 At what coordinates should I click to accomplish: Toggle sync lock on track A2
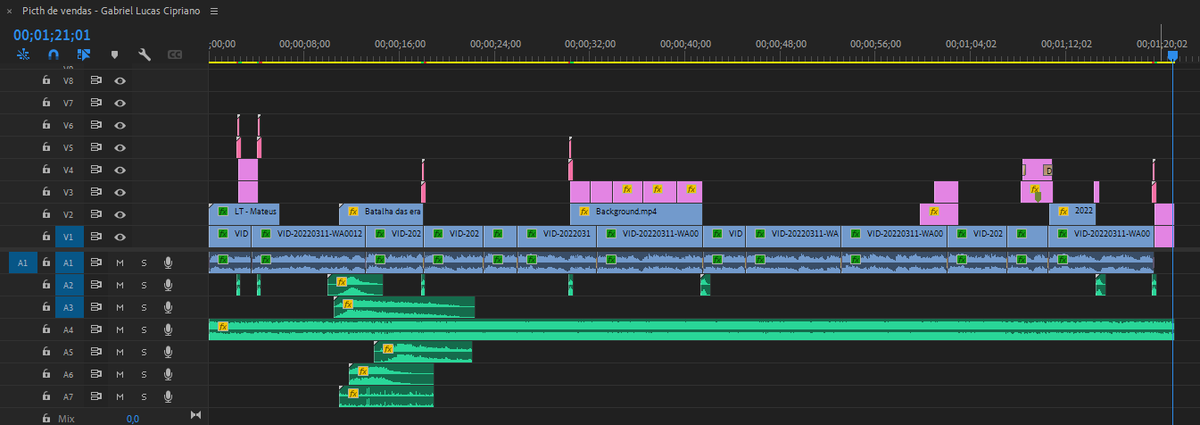coord(97,285)
